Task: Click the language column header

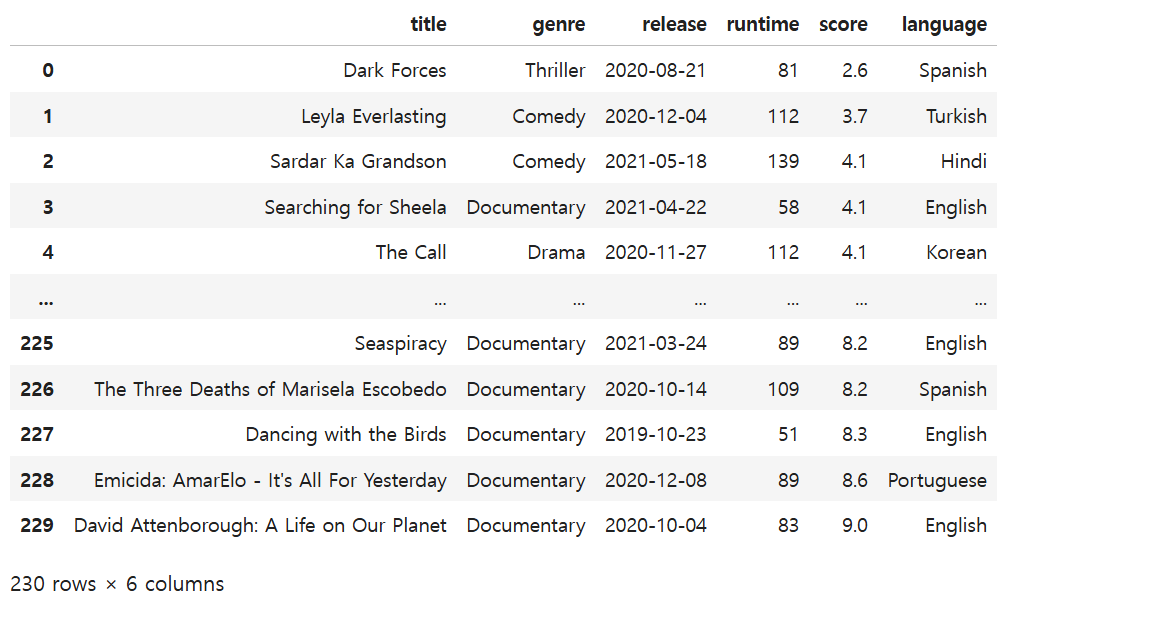Action: pos(944,25)
